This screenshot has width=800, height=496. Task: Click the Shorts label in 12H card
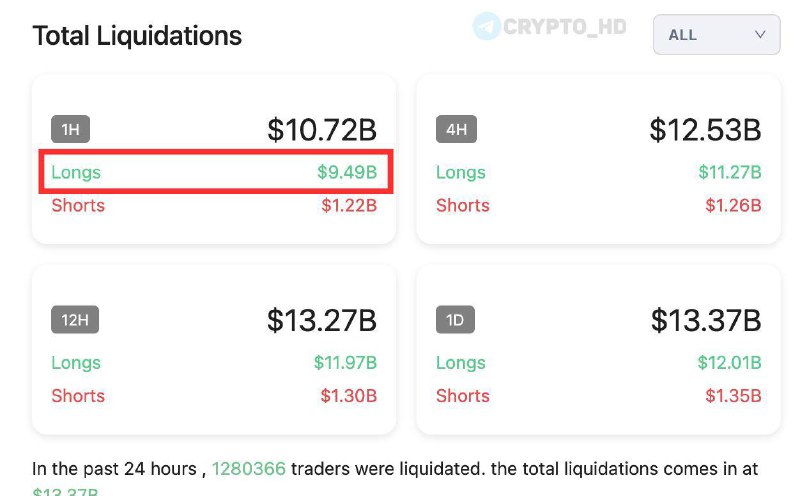[x=78, y=396]
